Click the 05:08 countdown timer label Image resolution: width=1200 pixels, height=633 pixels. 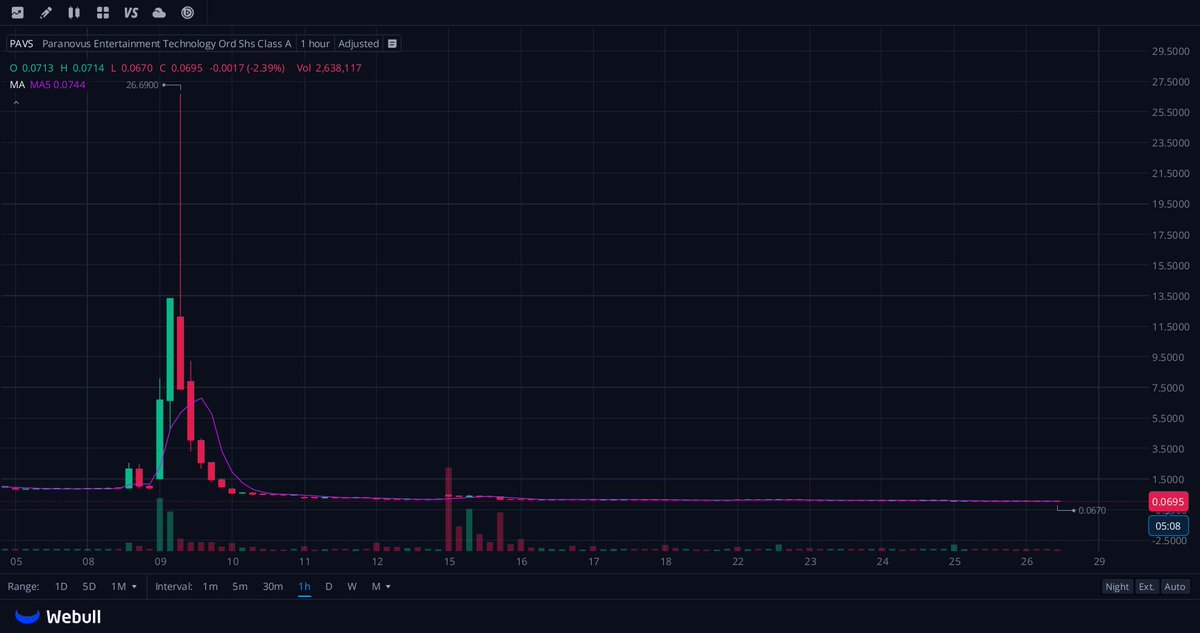(x=1168, y=525)
